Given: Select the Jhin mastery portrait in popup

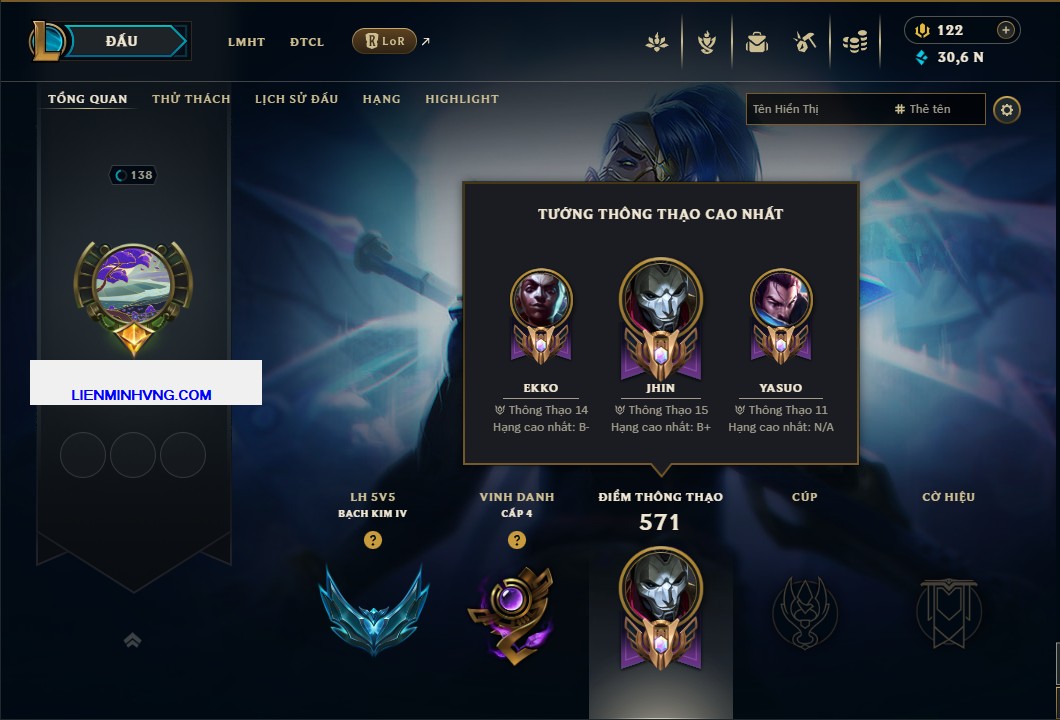Looking at the screenshot, I should coord(660,318).
